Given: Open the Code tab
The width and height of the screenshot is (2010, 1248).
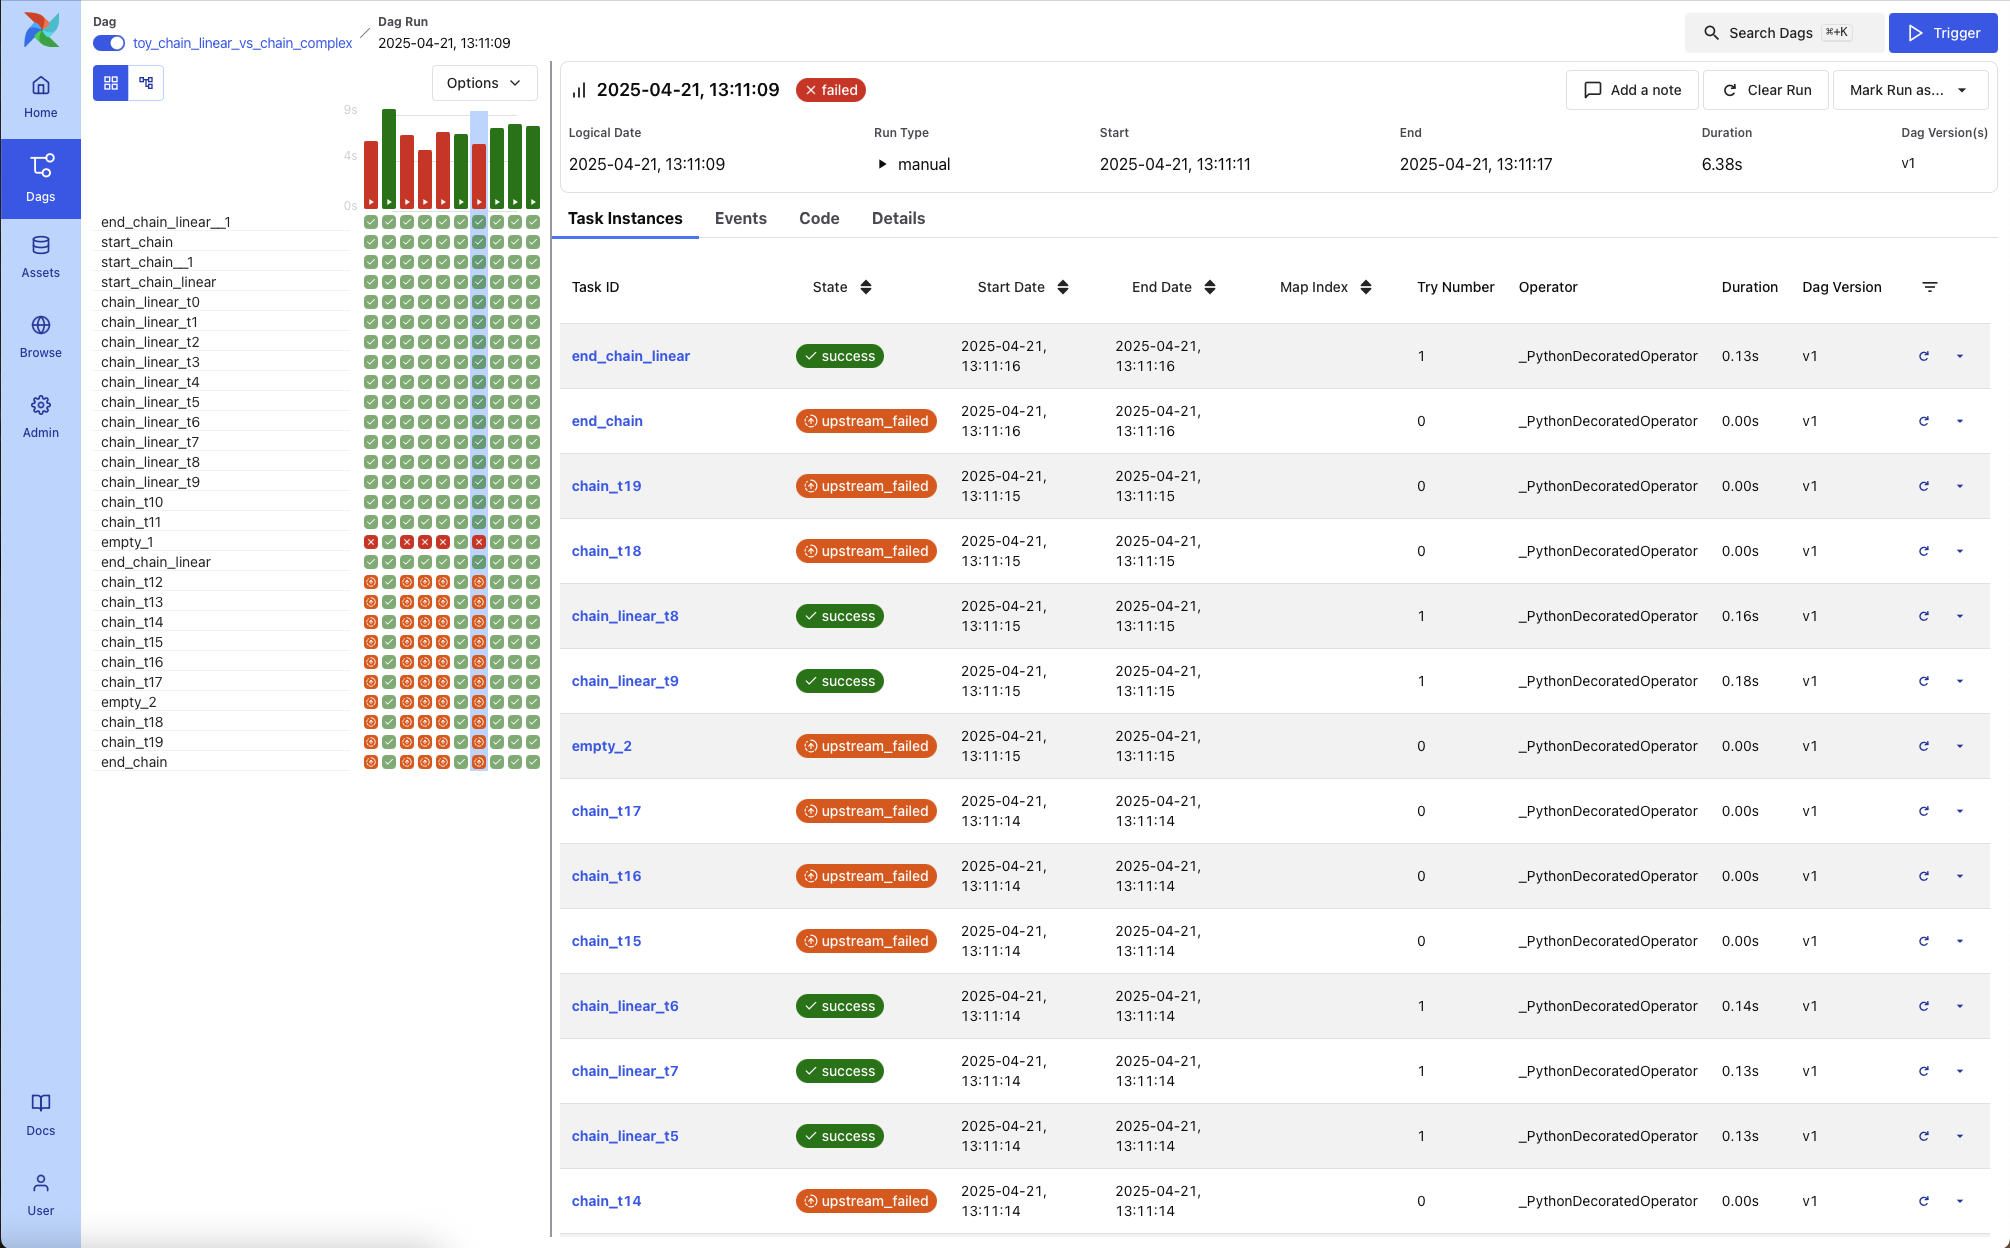Looking at the screenshot, I should pos(818,218).
